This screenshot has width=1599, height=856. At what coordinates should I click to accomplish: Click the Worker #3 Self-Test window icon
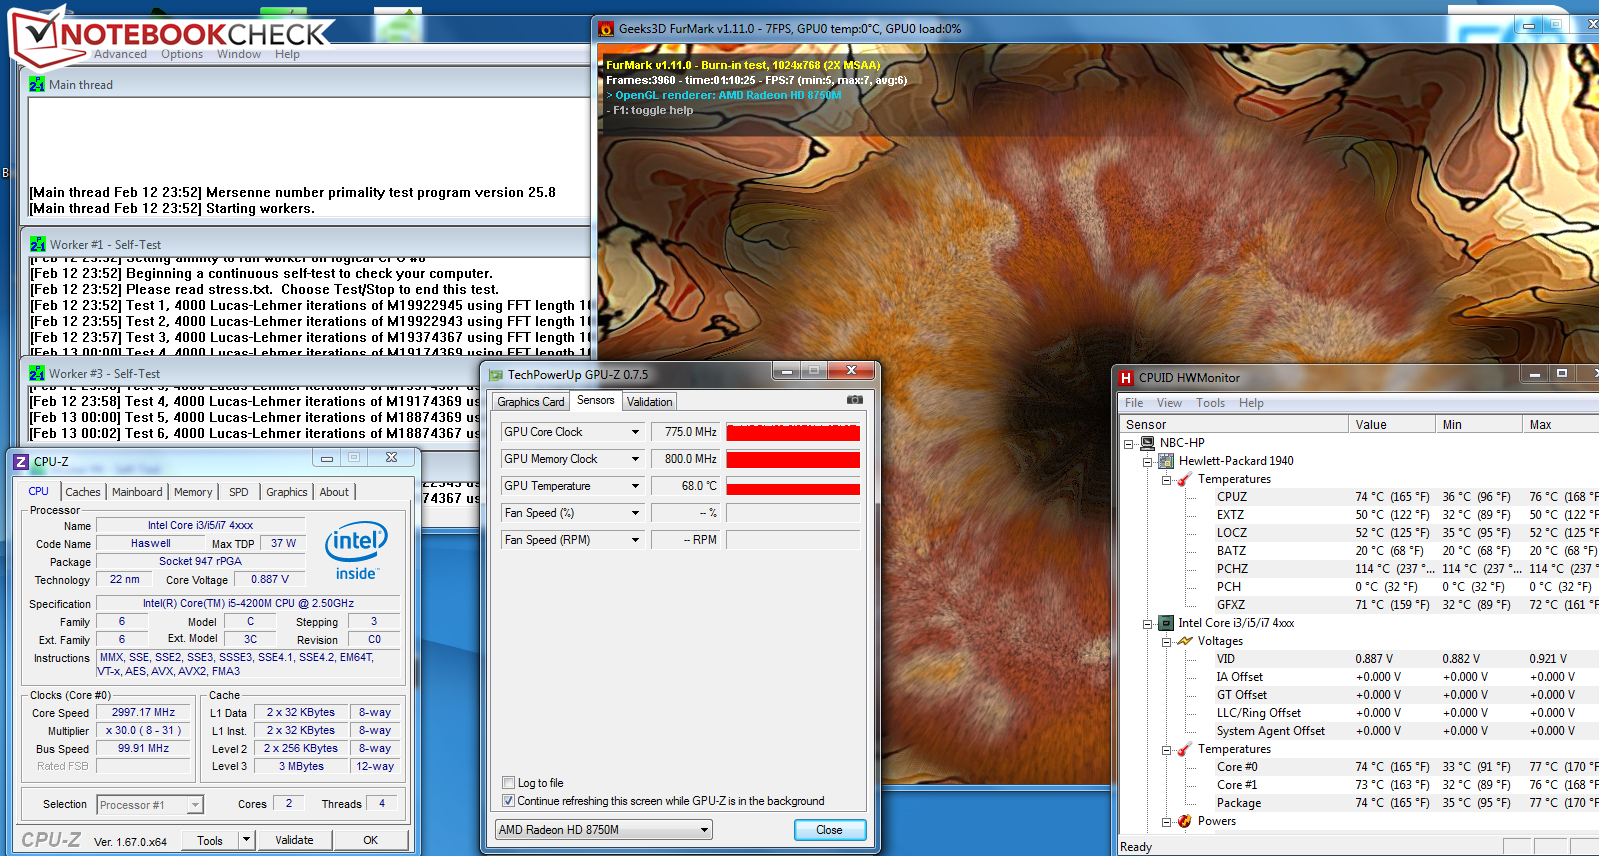[37, 373]
